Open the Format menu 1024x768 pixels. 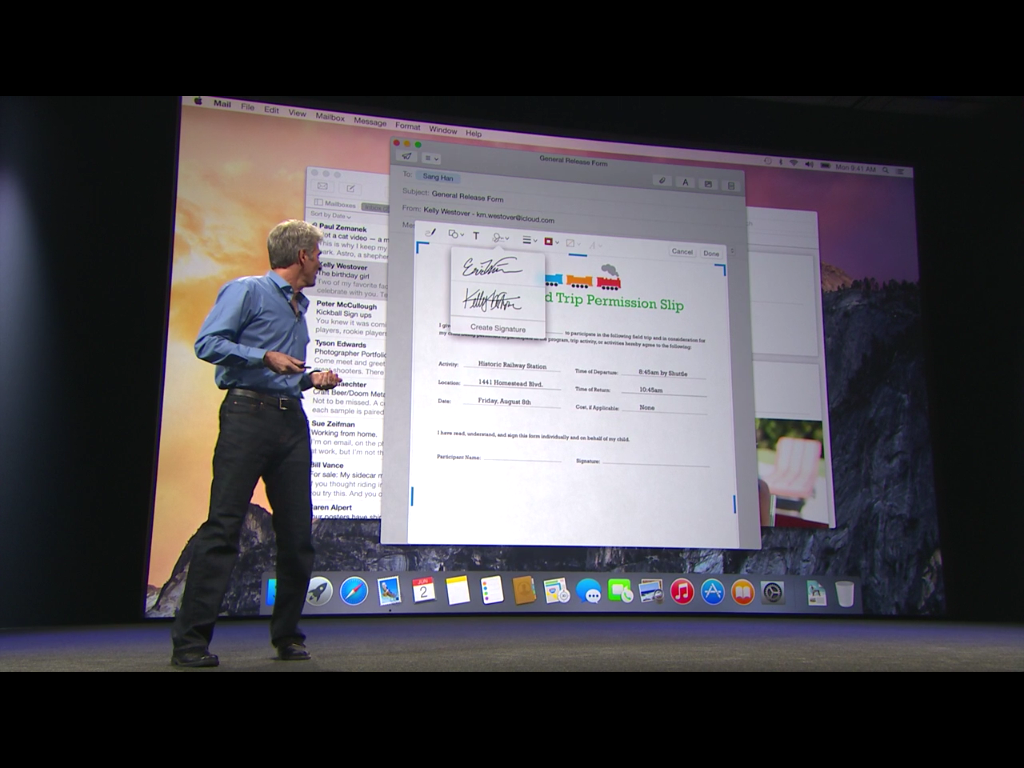(x=408, y=126)
